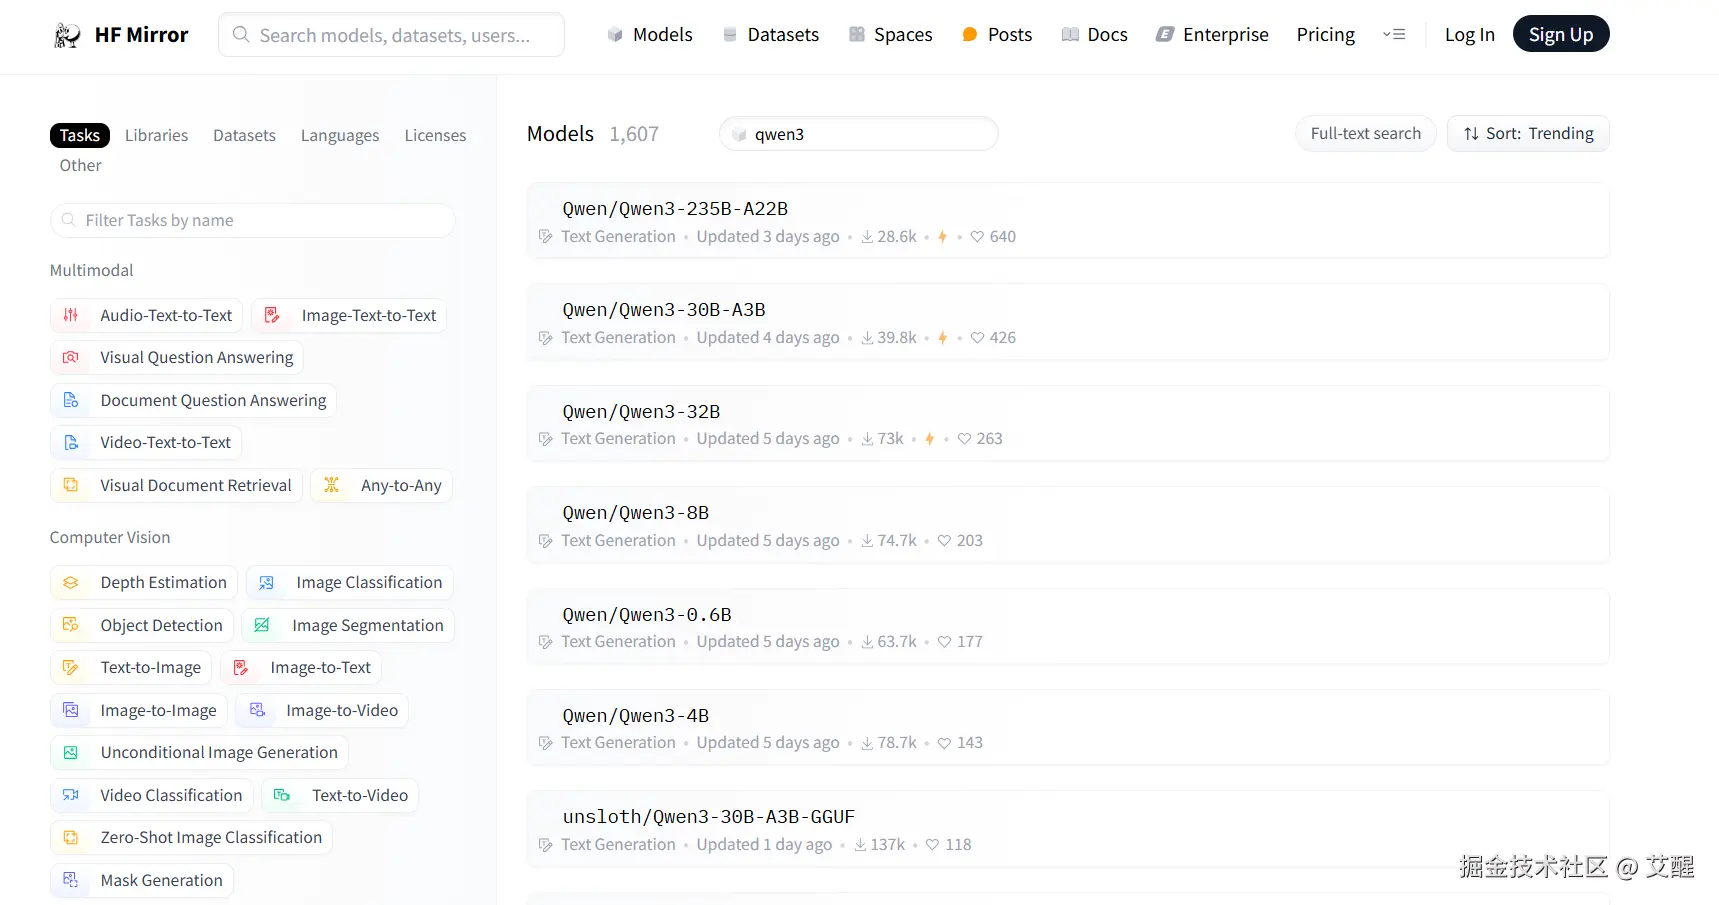Click the Image-to-Image icon

point(71,710)
